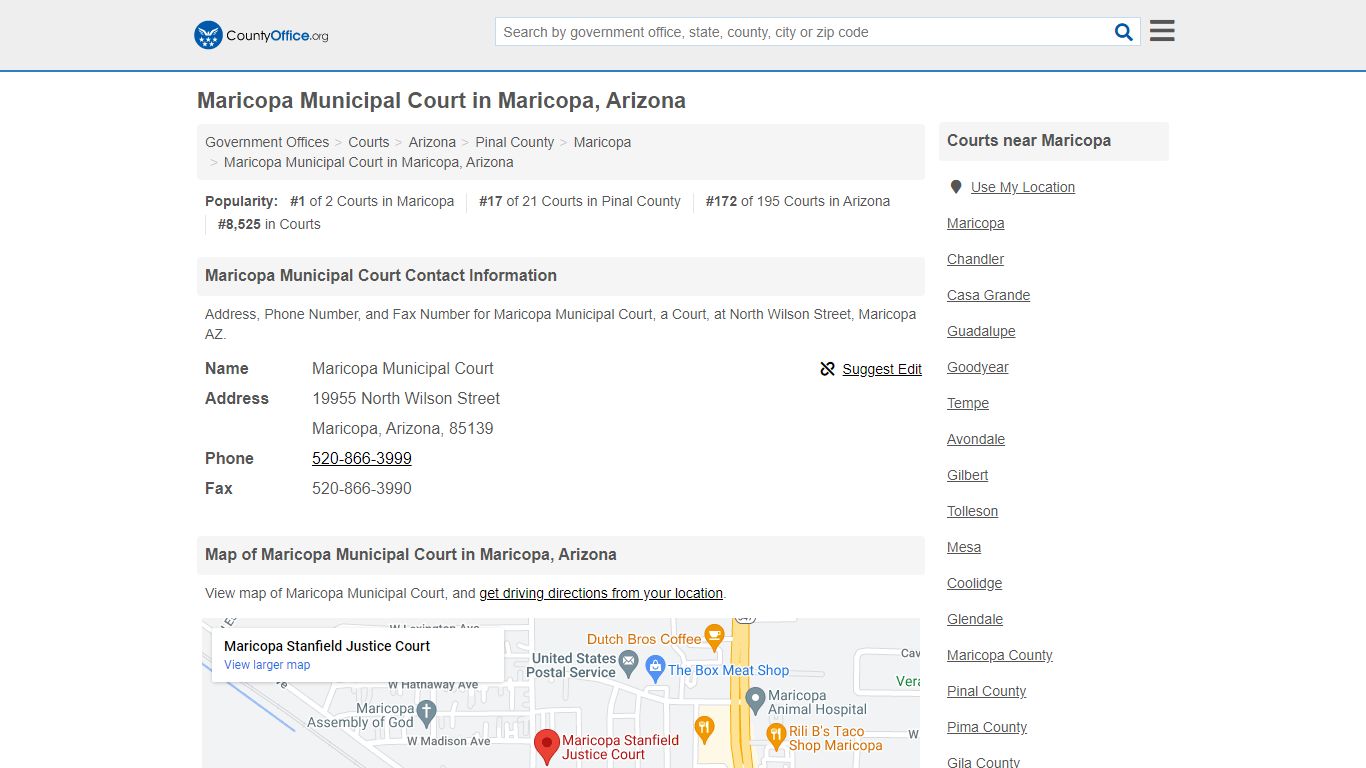Click the Contact Information section heading

click(x=381, y=276)
